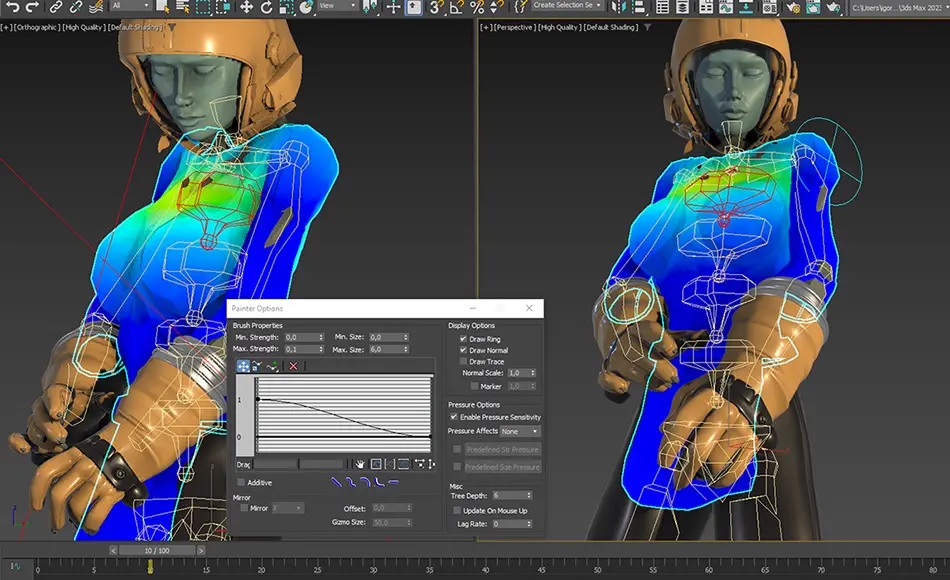950x580 pixels.
Task: Click the Redo arrow icon
Action: coord(32,7)
